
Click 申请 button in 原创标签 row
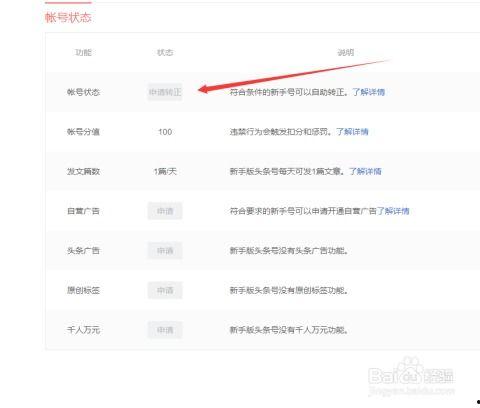pyautogui.click(x=165, y=290)
